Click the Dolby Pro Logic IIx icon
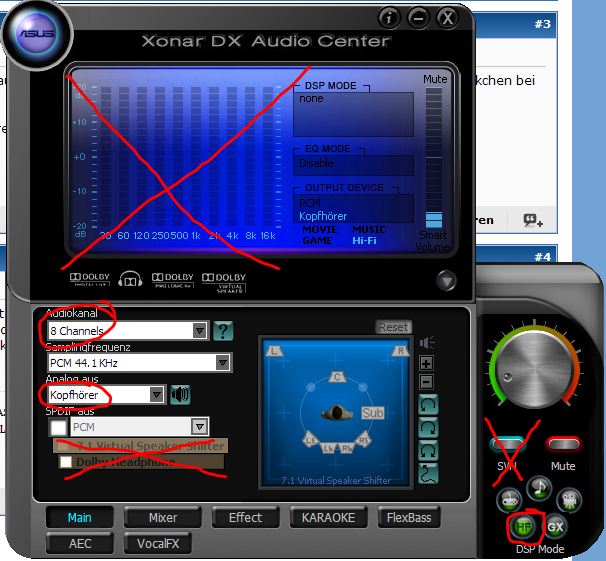The height and width of the screenshot is (561, 606). point(172,280)
